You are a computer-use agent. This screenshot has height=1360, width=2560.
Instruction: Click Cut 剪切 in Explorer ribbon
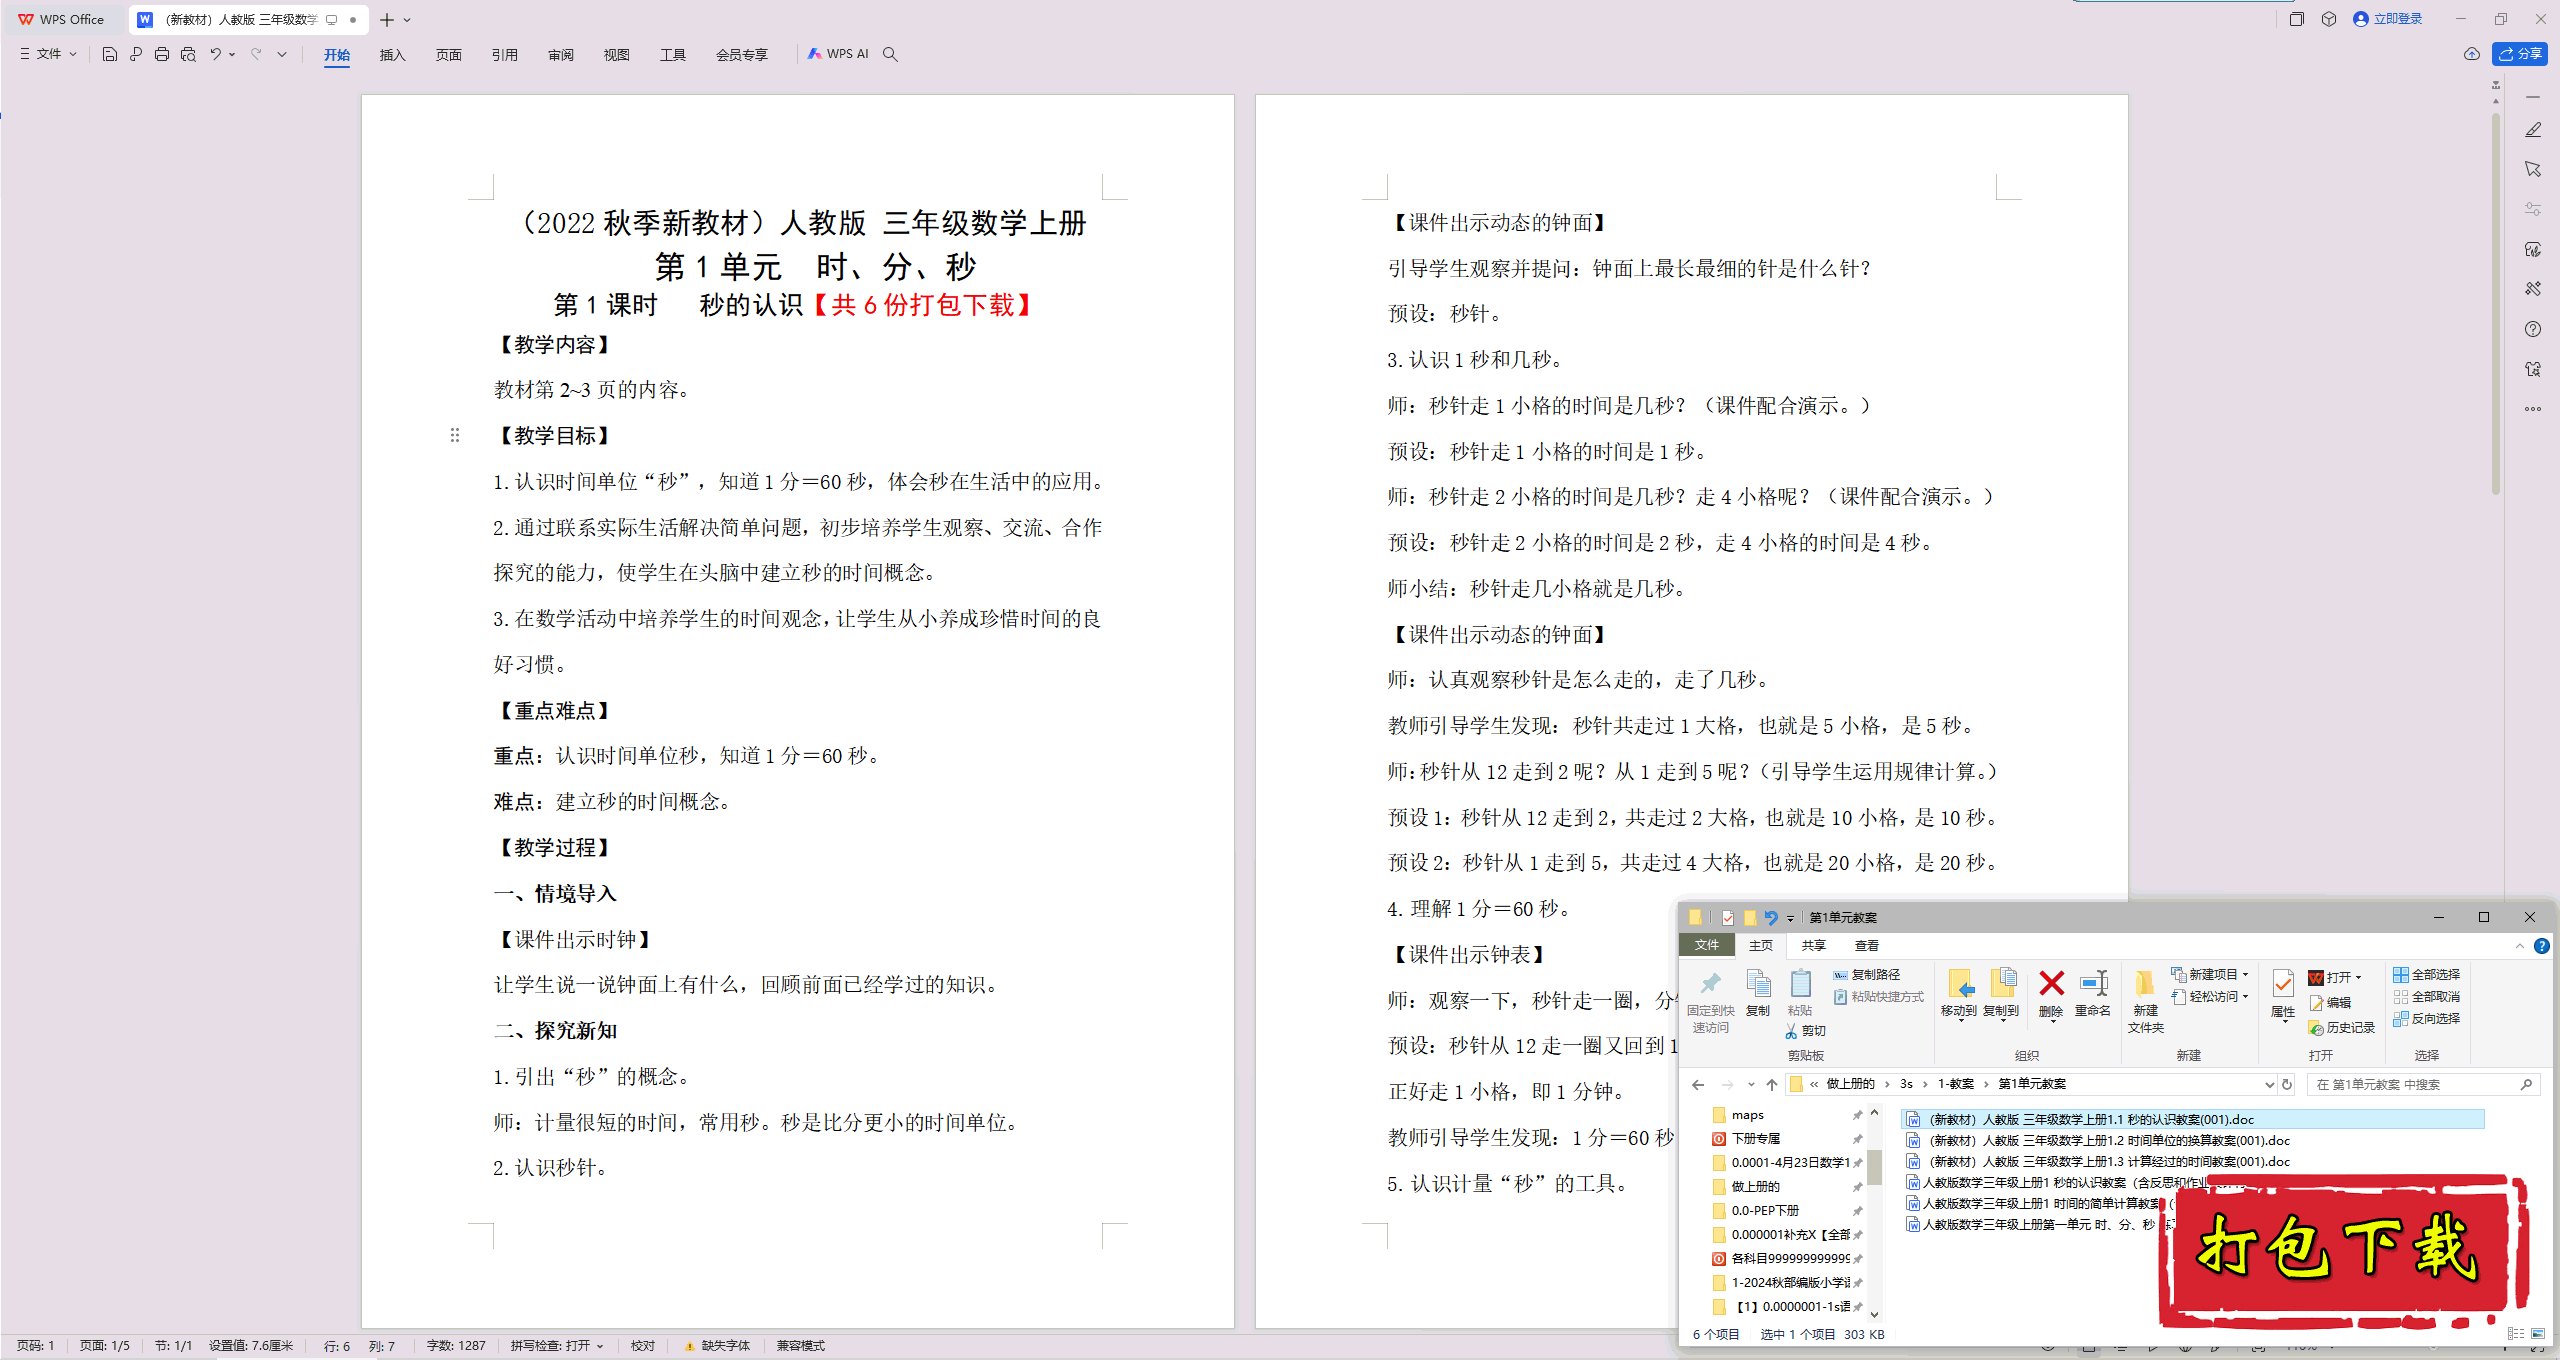pyautogui.click(x=1806, y=1031)
